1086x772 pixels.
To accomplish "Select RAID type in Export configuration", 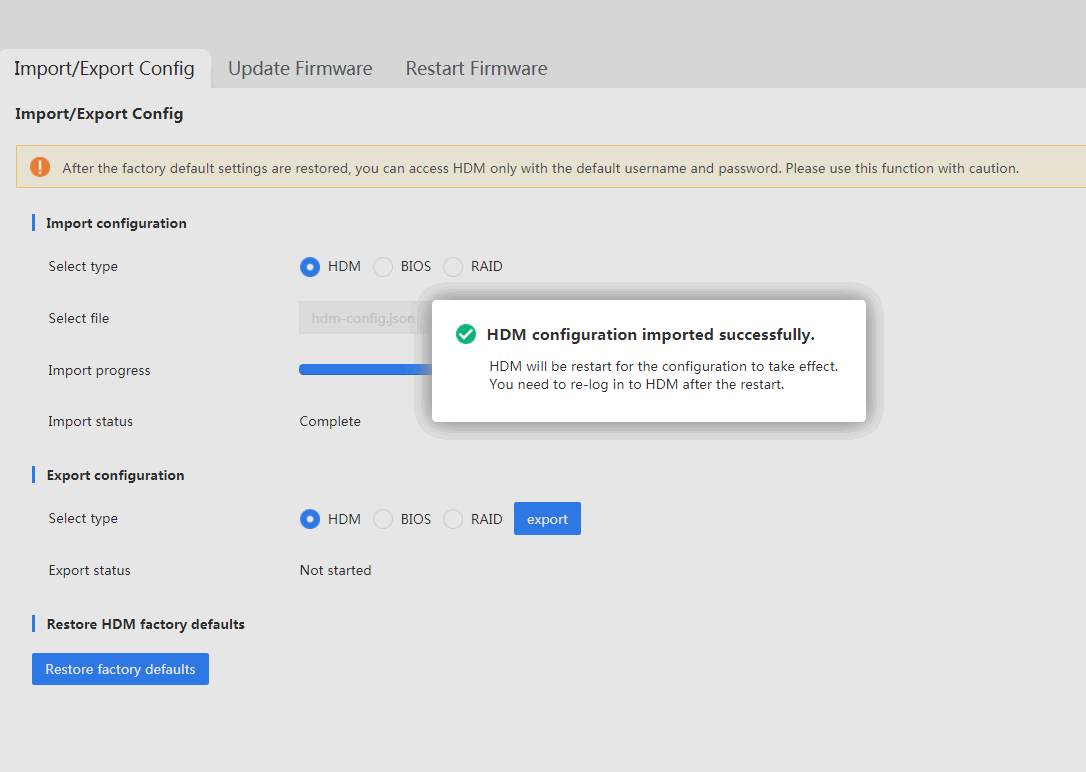I will (x=453, y=519).
